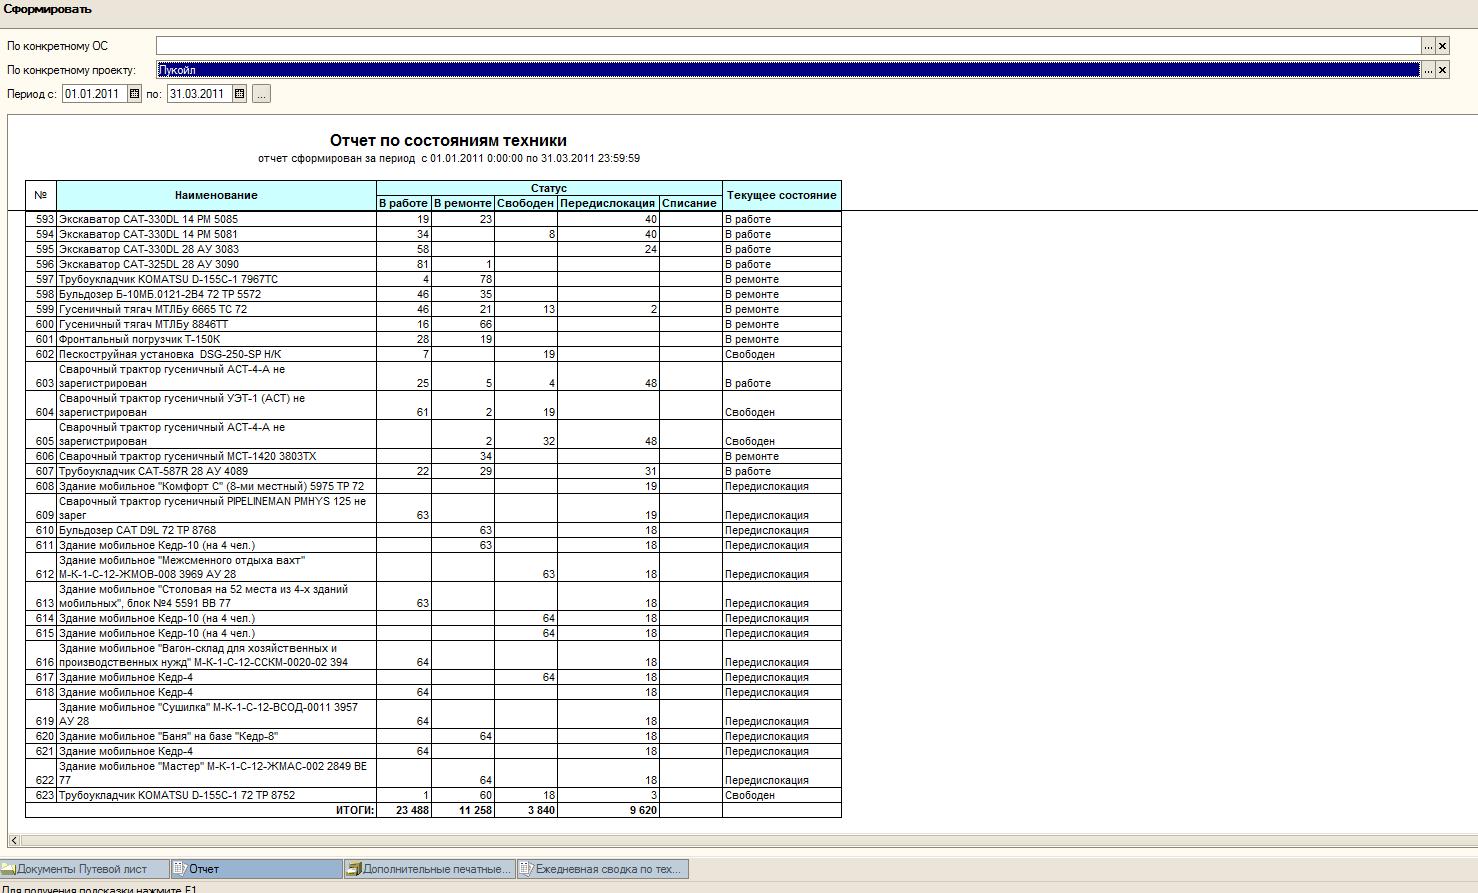Open calendar for period end date
Screen dimensions: 1478x893
pos(239,94)
